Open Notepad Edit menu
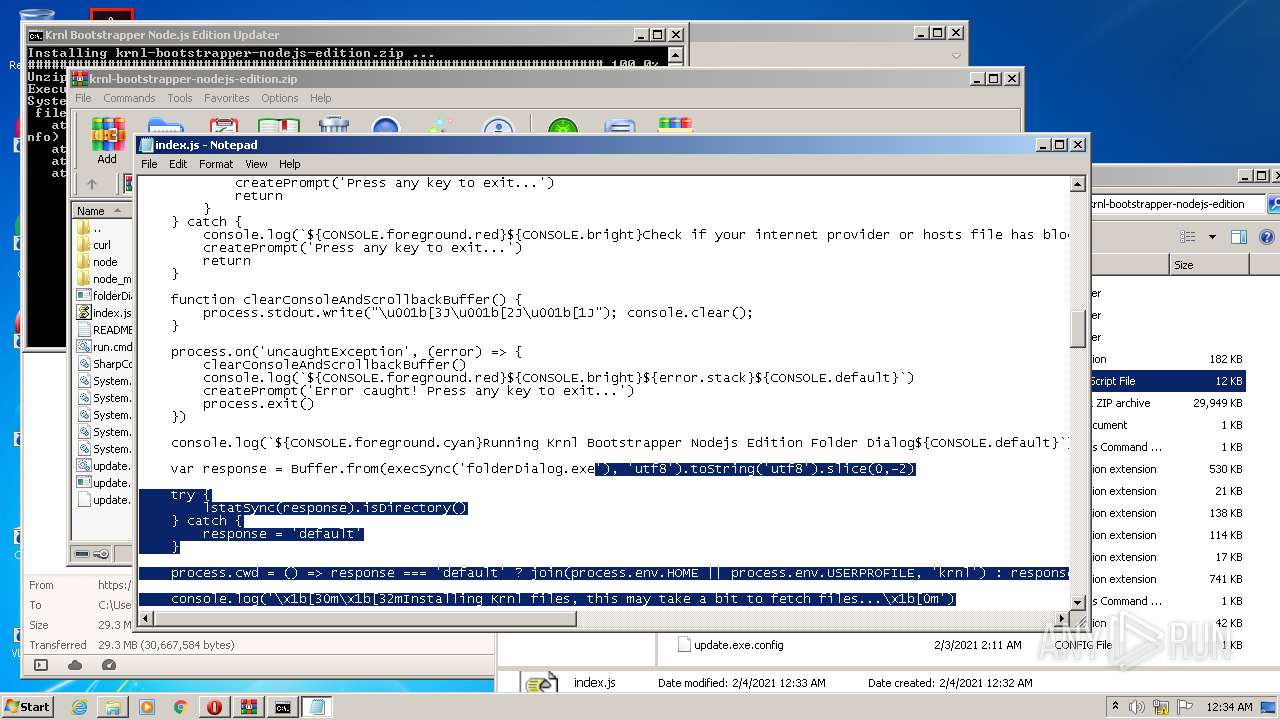The image size is (1280, 720). [178, 164]
